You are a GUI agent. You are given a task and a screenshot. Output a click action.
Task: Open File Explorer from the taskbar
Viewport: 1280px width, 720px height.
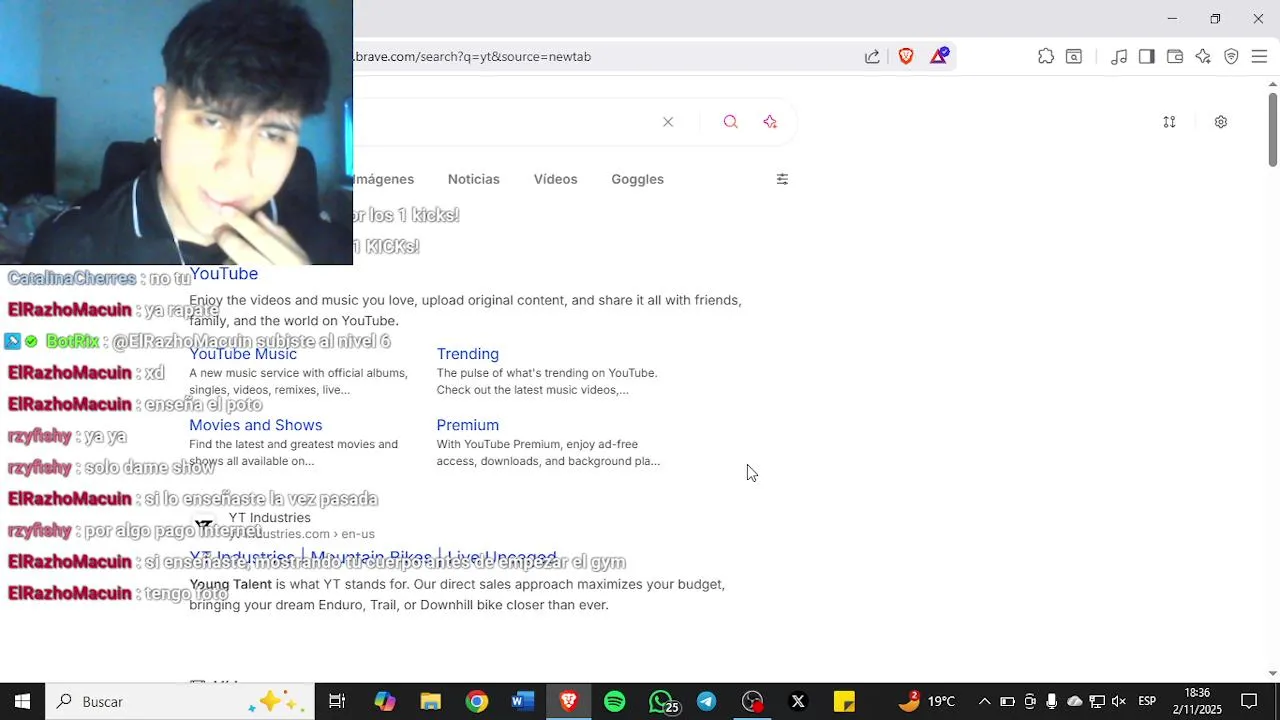point(431,702)
